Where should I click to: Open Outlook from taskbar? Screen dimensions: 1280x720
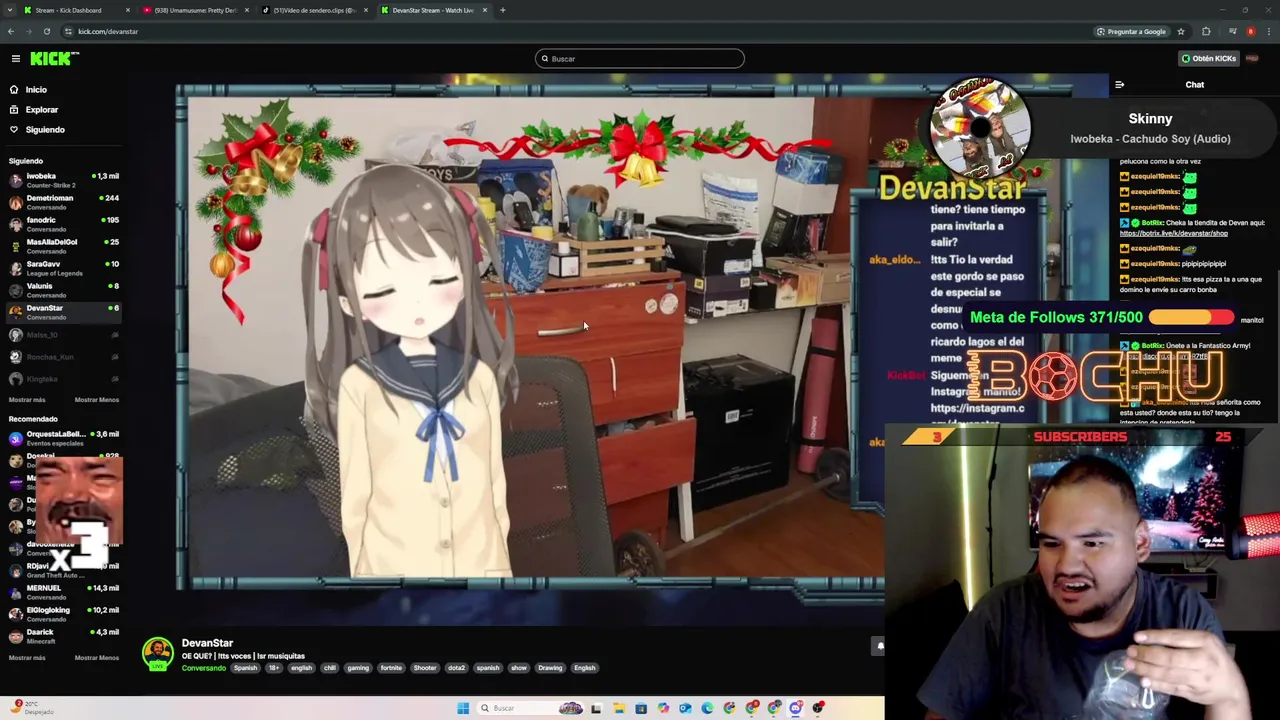pos(685,708)
